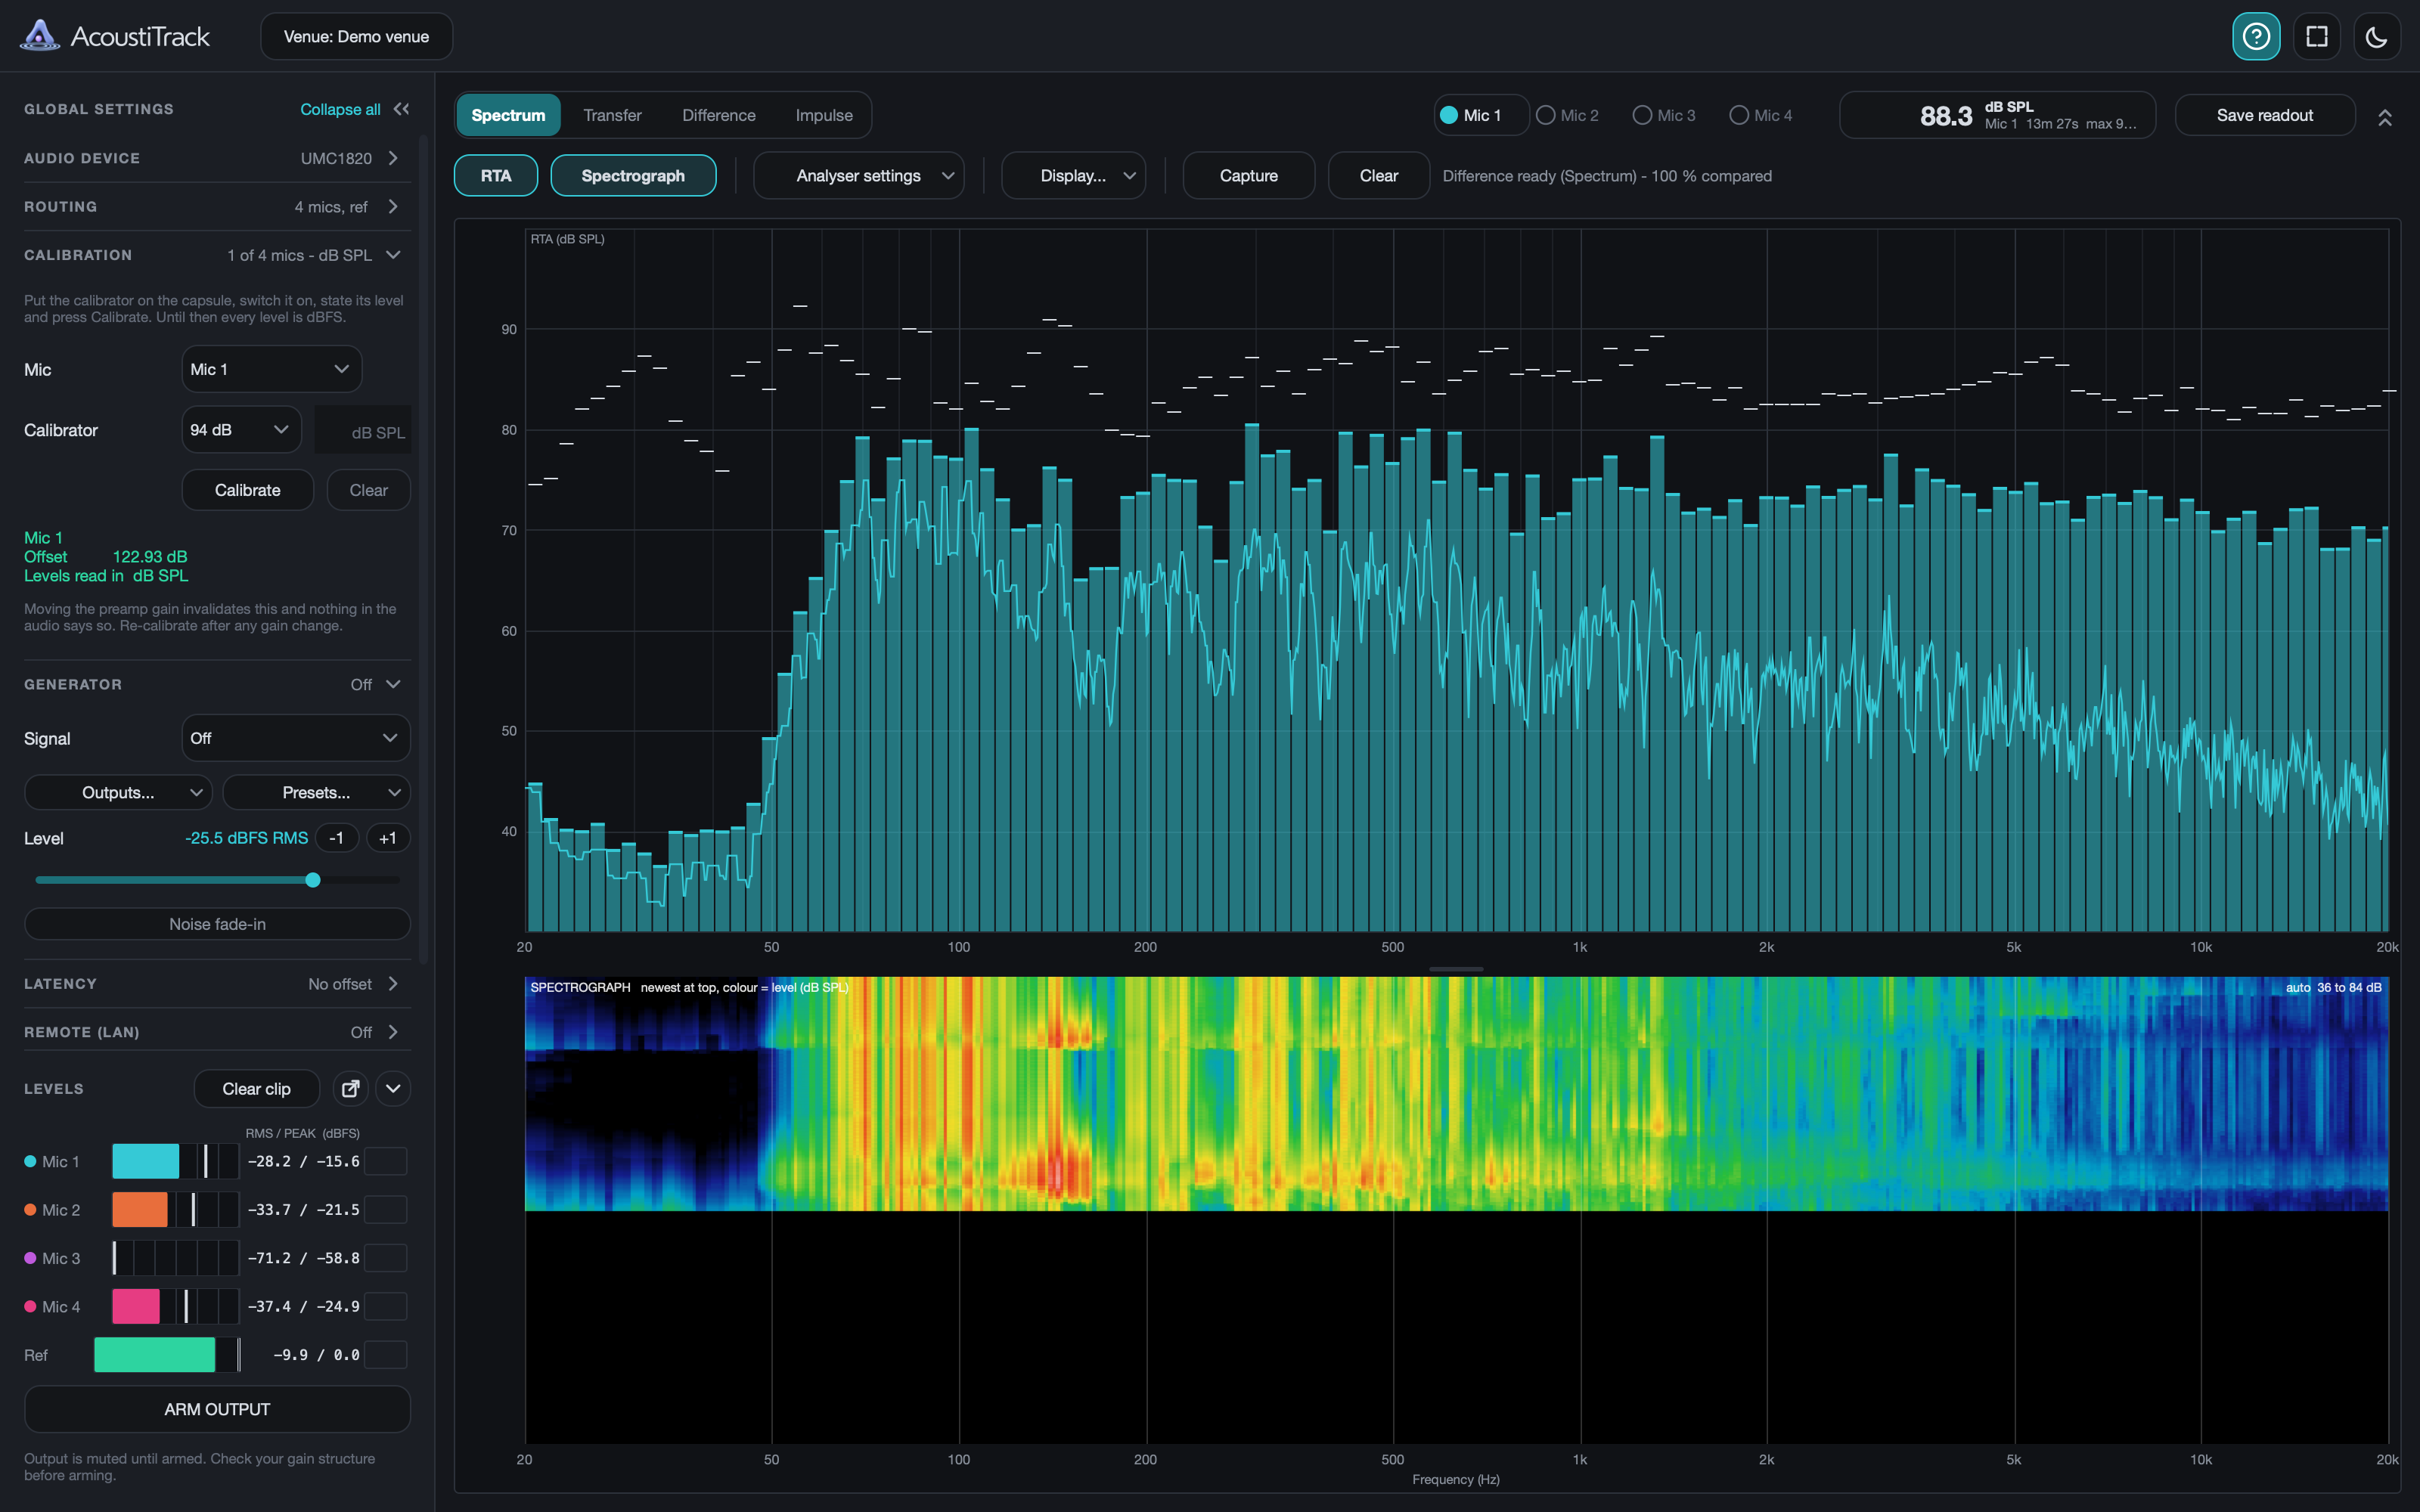Screen dimensions: 2420x1512
Task: Open the Display... dropdown
Action: coord(1073,176)
